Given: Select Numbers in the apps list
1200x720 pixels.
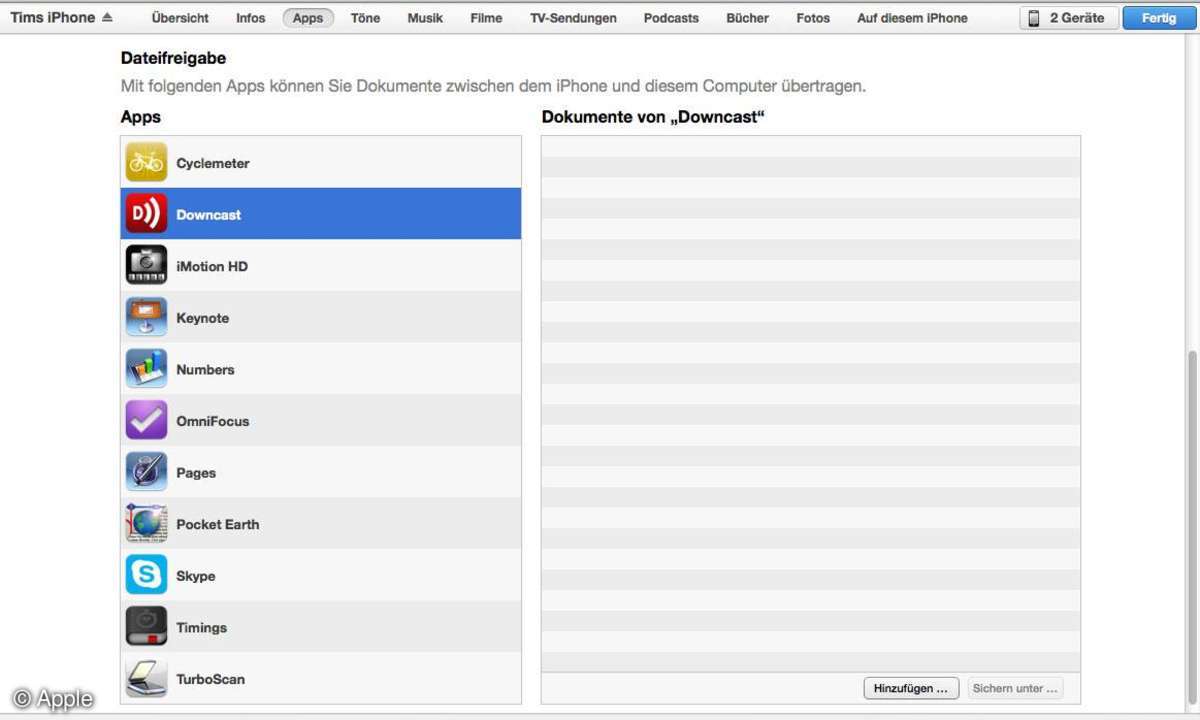Looking at the screenshot, I should (321, 369).
